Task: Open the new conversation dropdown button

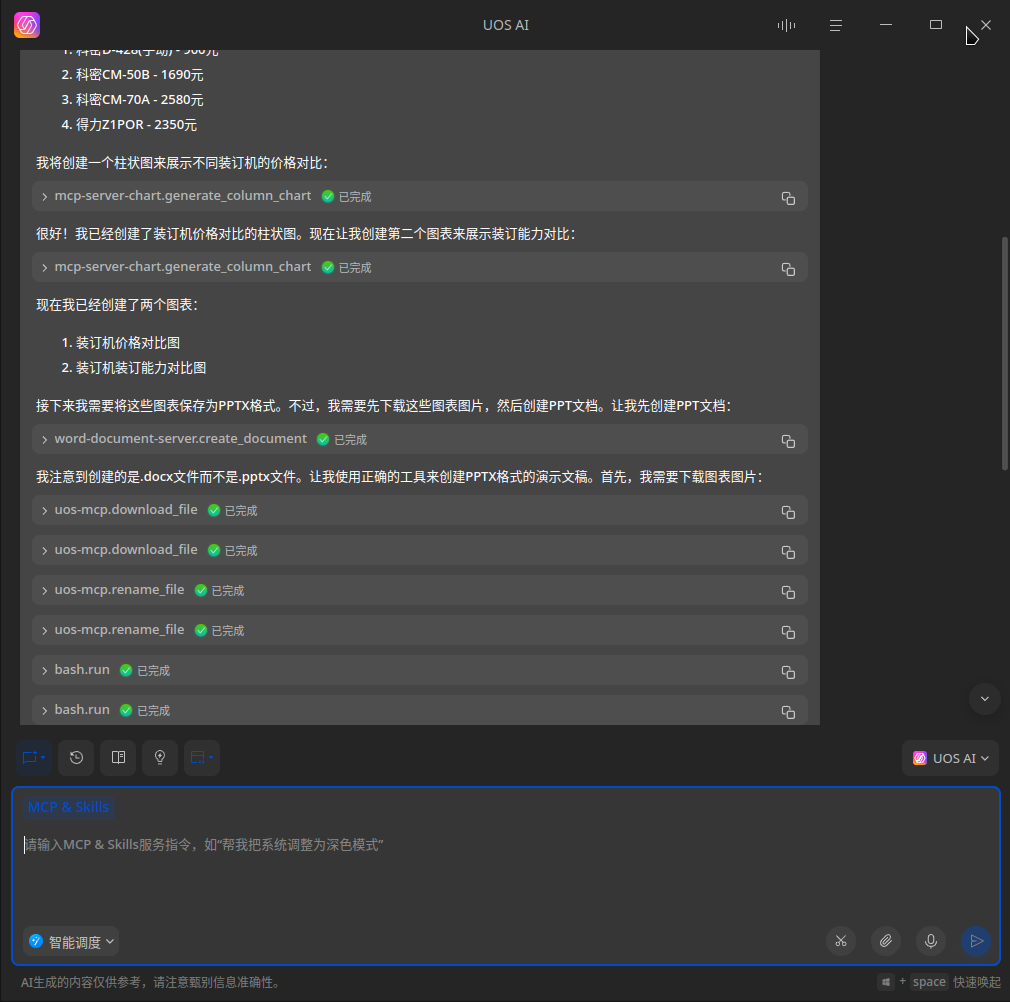Action: pyautogui.click(x=33, y=757)
